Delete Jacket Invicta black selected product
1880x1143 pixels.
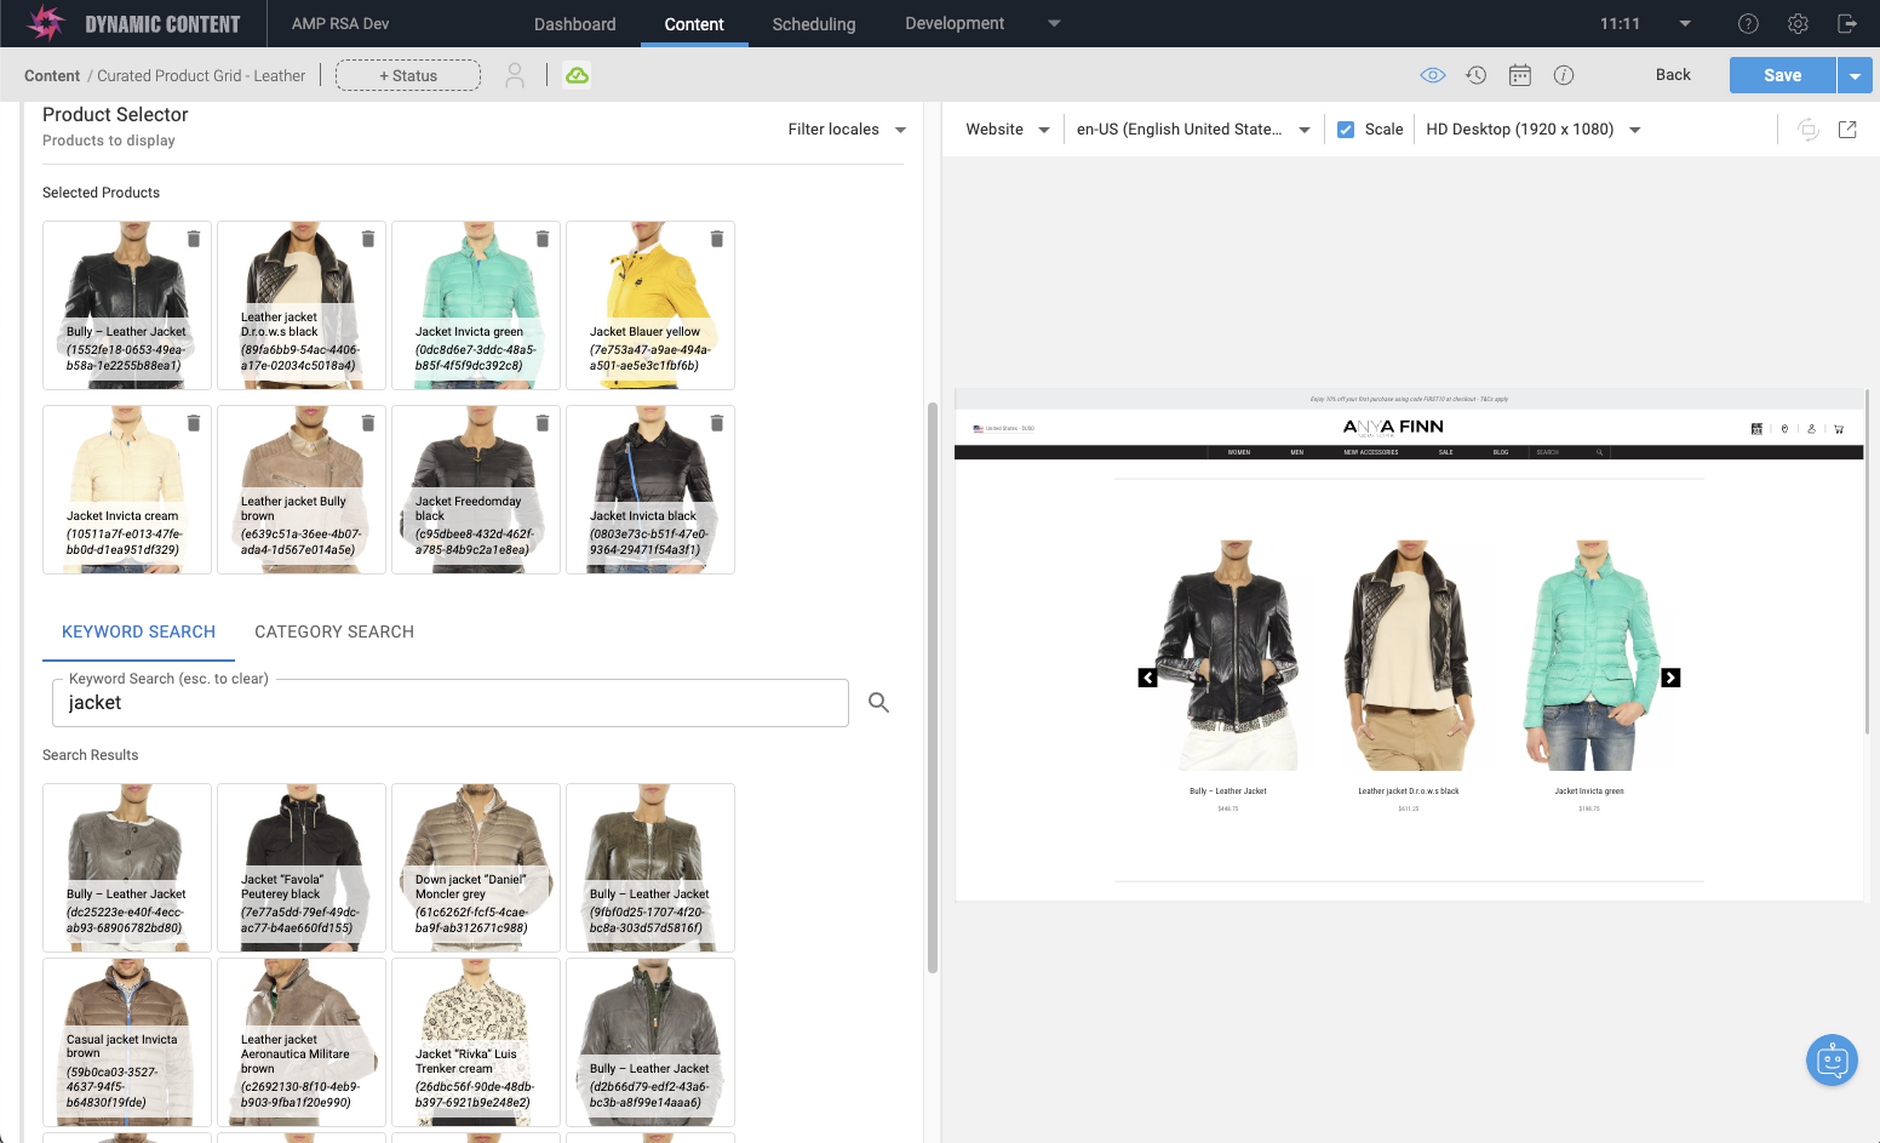(717, 423)
